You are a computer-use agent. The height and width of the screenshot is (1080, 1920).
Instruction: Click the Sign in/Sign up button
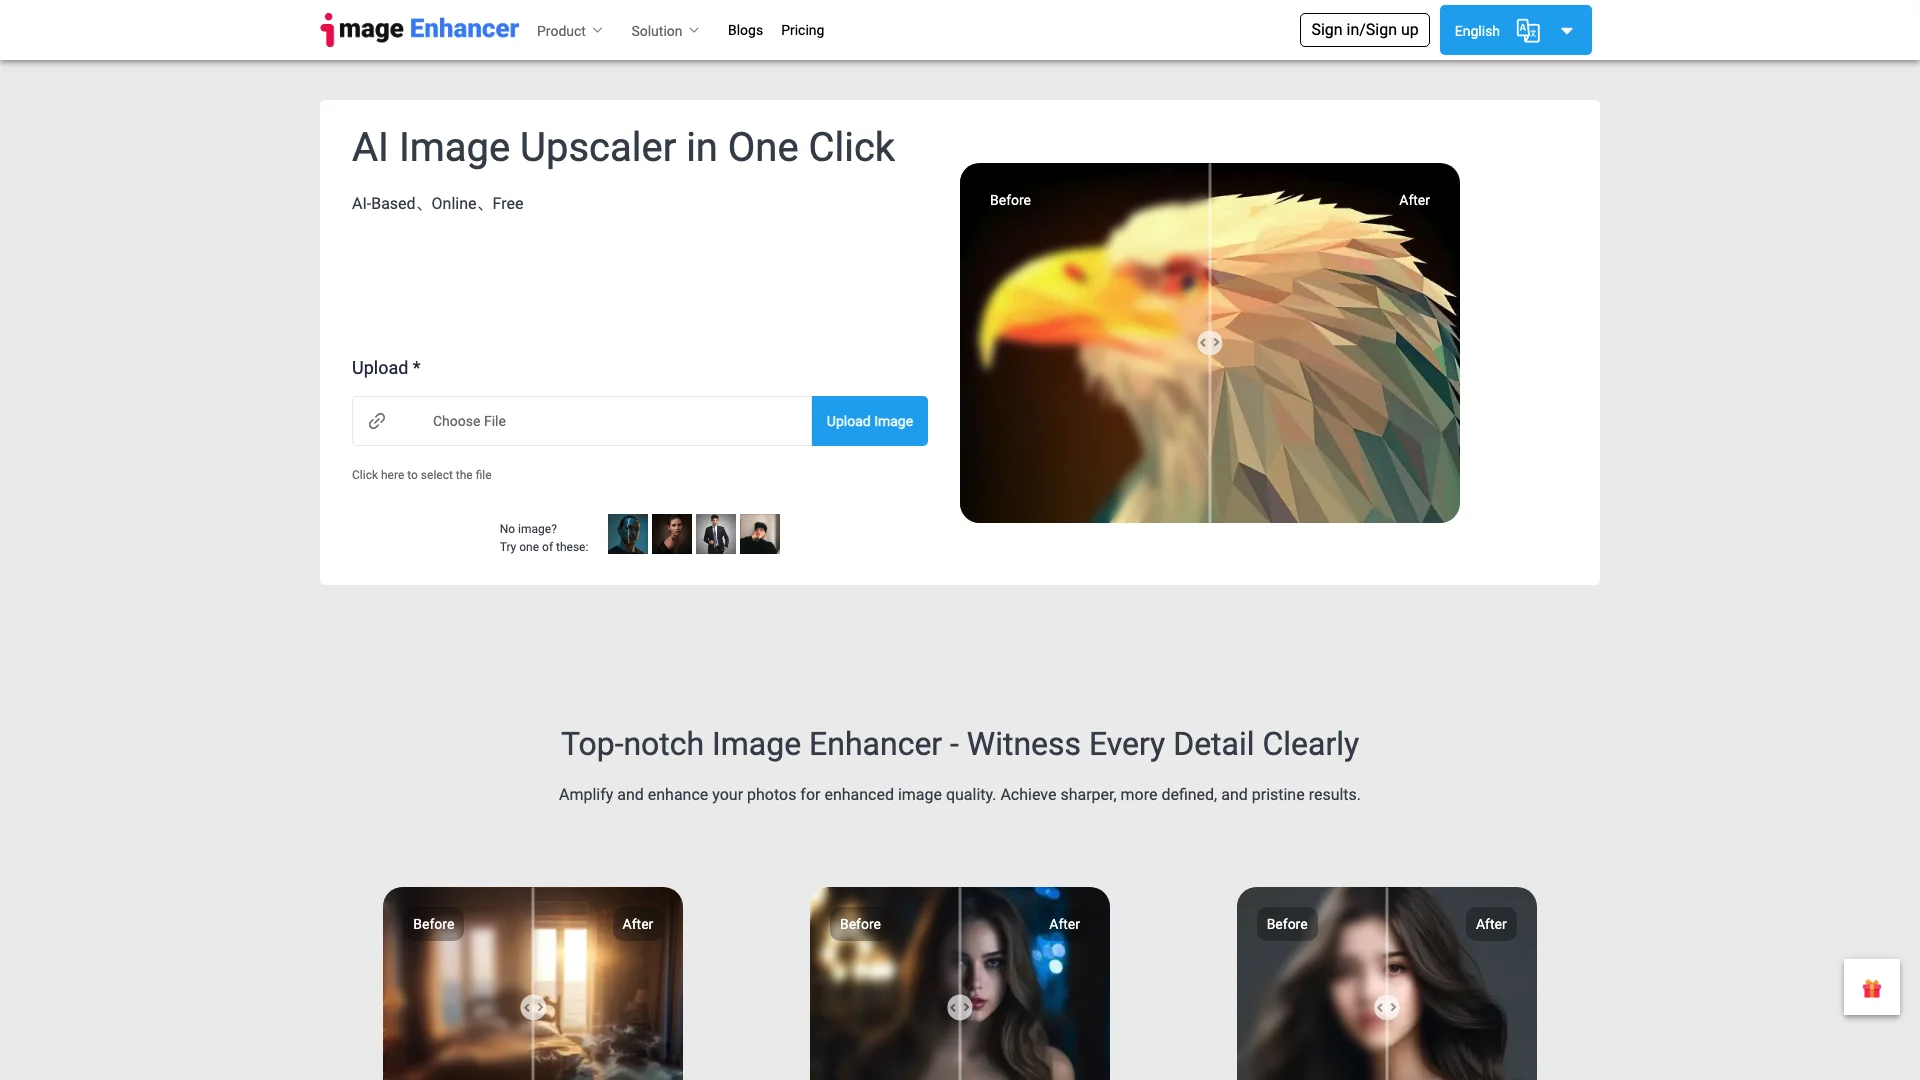1364,29
